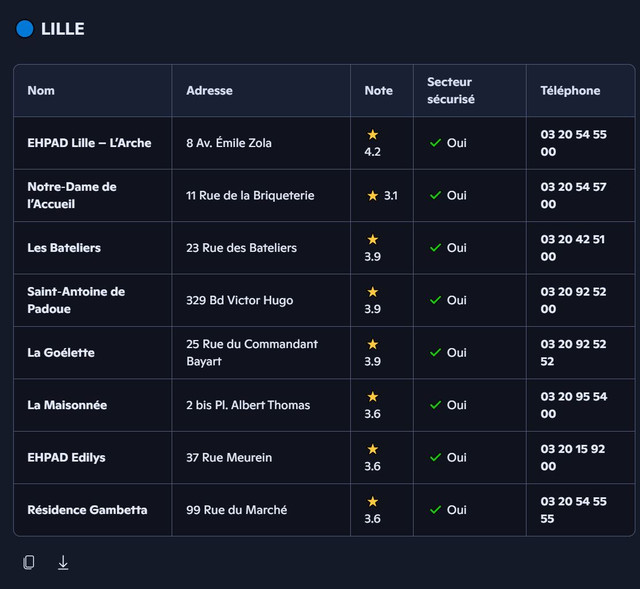
Task: Click the star in Saint-Antoine de Padoue row
Action: point(373,291)
